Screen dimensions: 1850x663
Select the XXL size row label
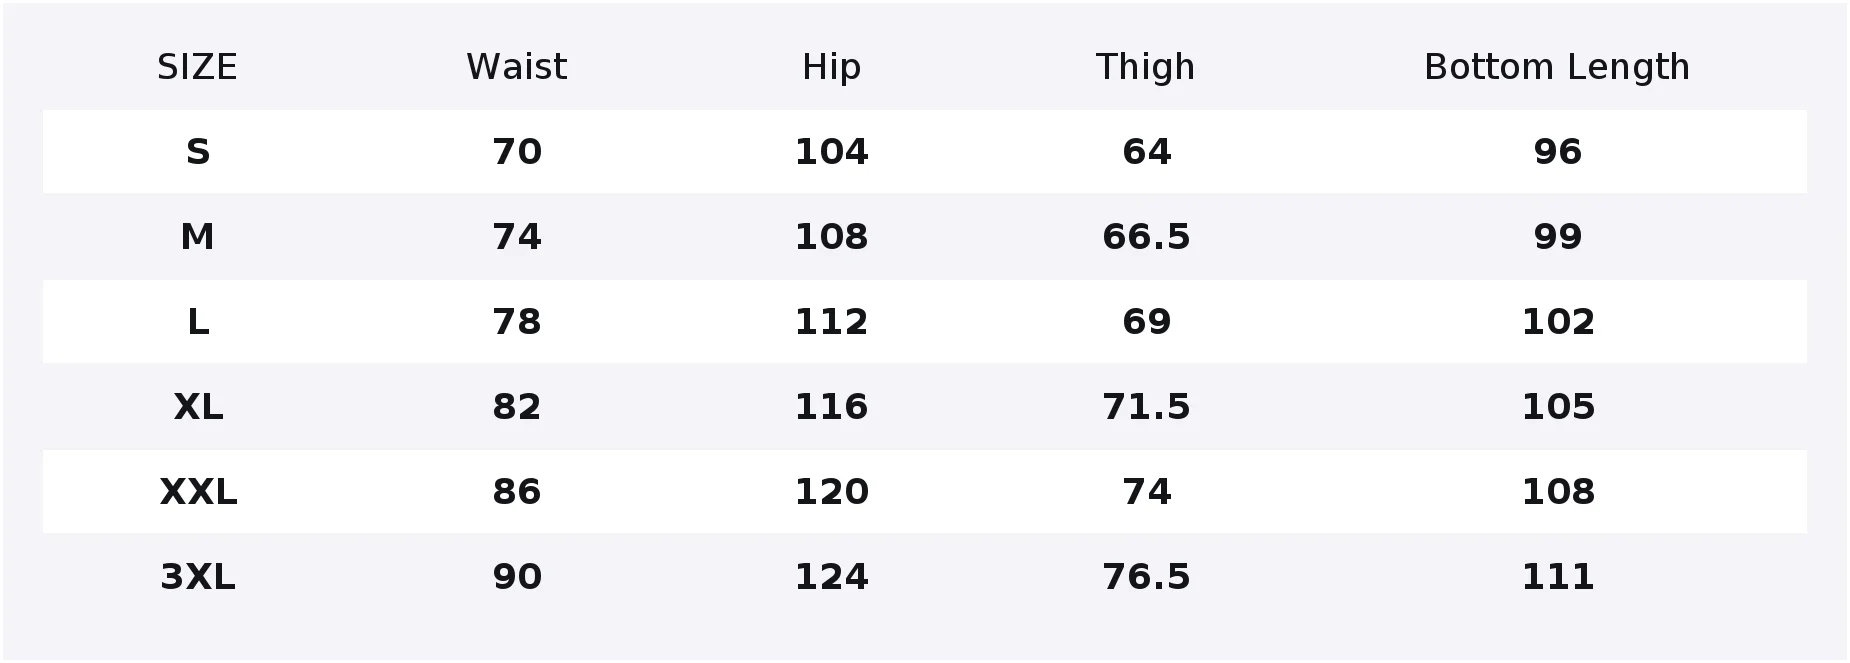(198, 492)
